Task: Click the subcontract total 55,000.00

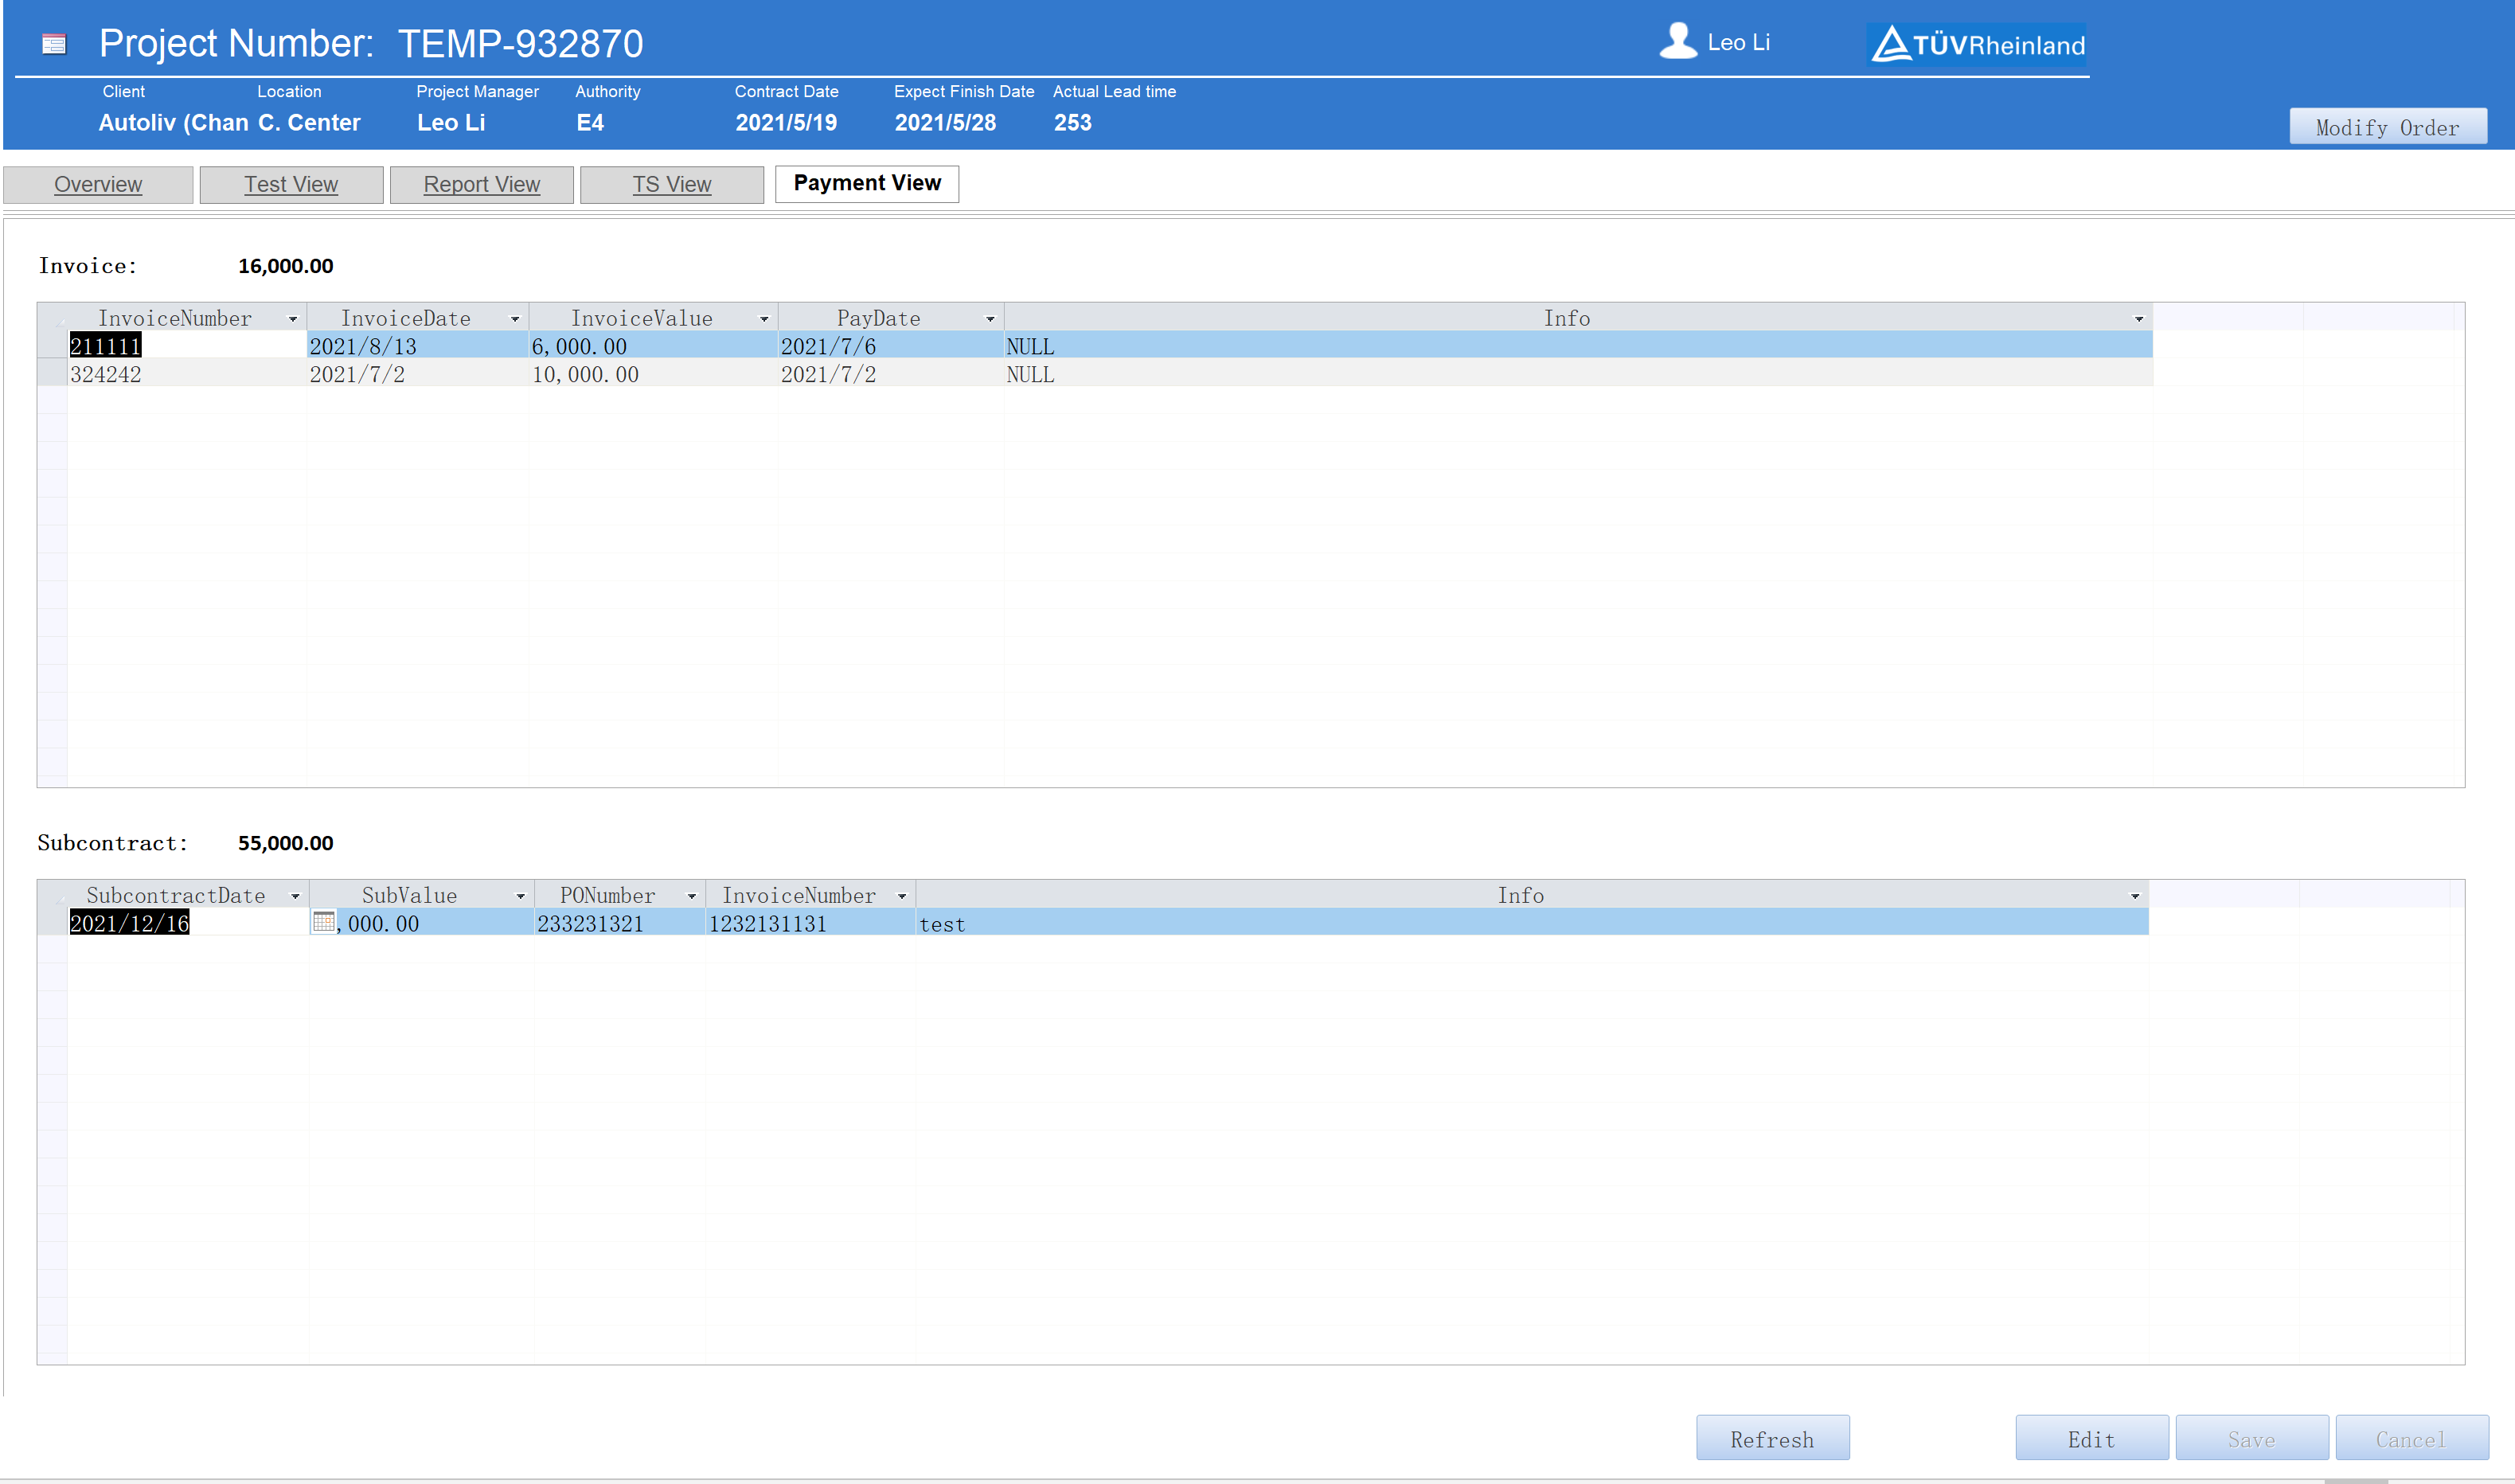Action: [x=286, y=843]
